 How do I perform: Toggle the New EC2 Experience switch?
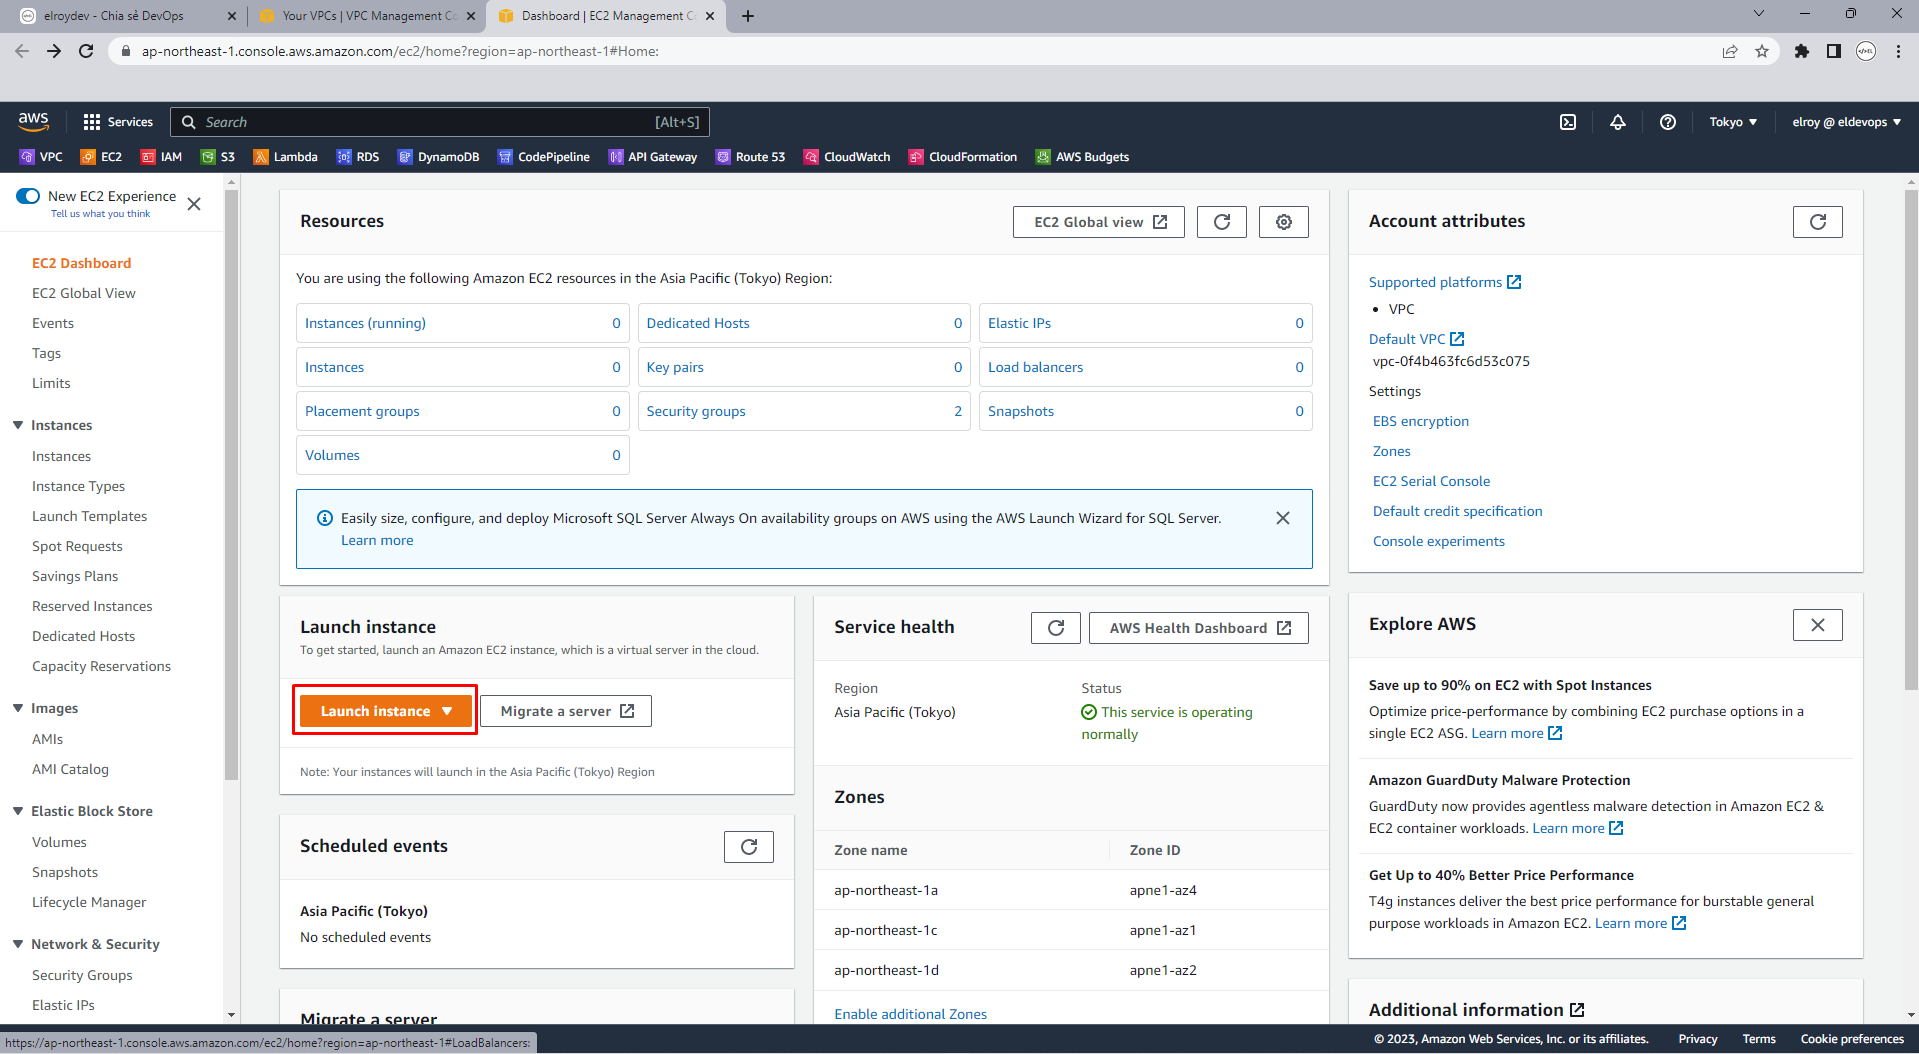click(x=28, y=196)
